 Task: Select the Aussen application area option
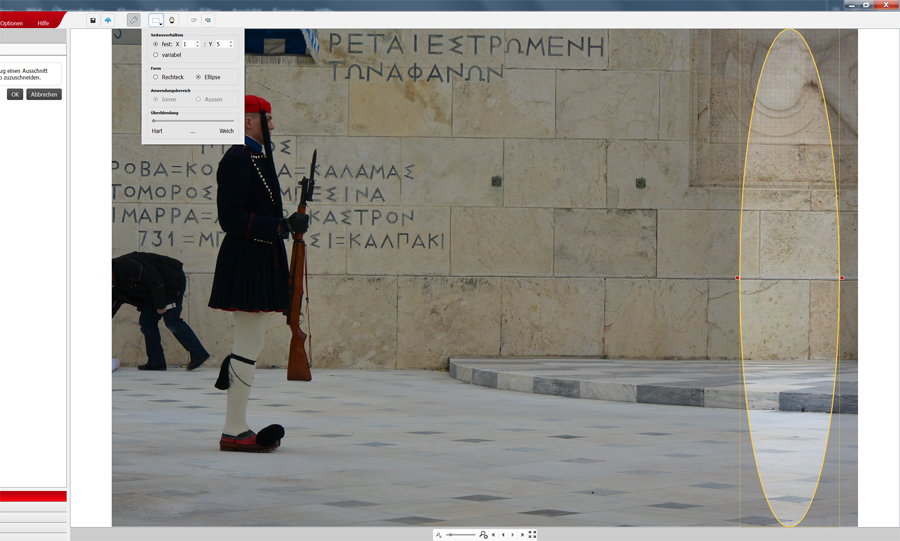199,99
